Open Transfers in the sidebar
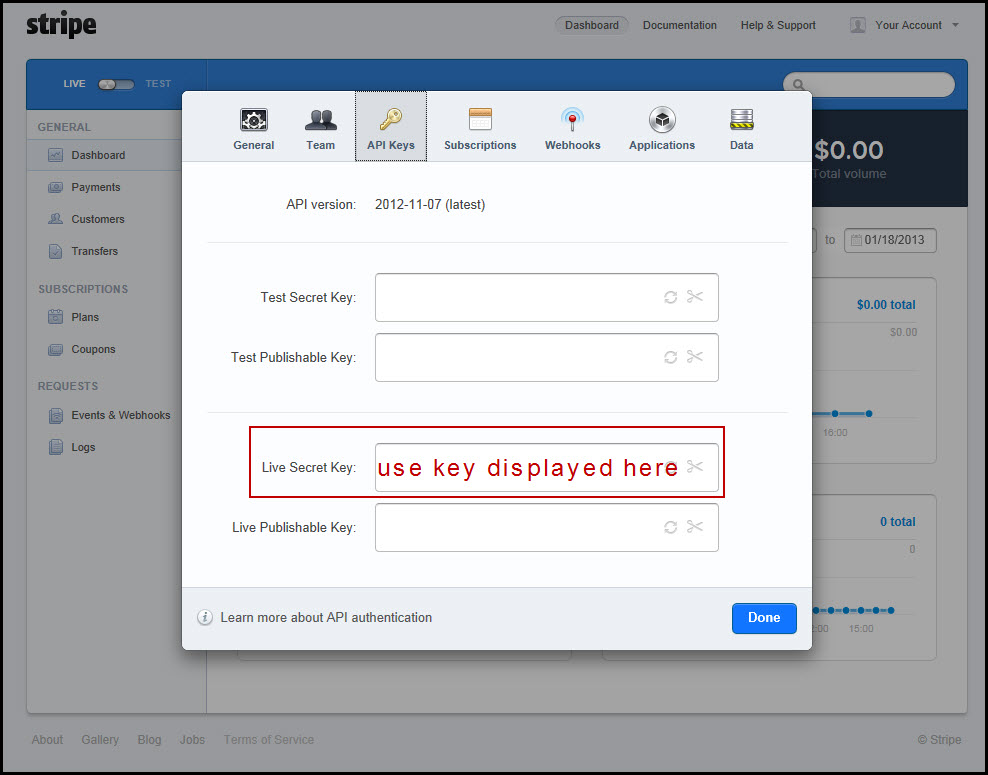Image resolution: width=988 pixels, height=775 pixels. pos(95,251)
